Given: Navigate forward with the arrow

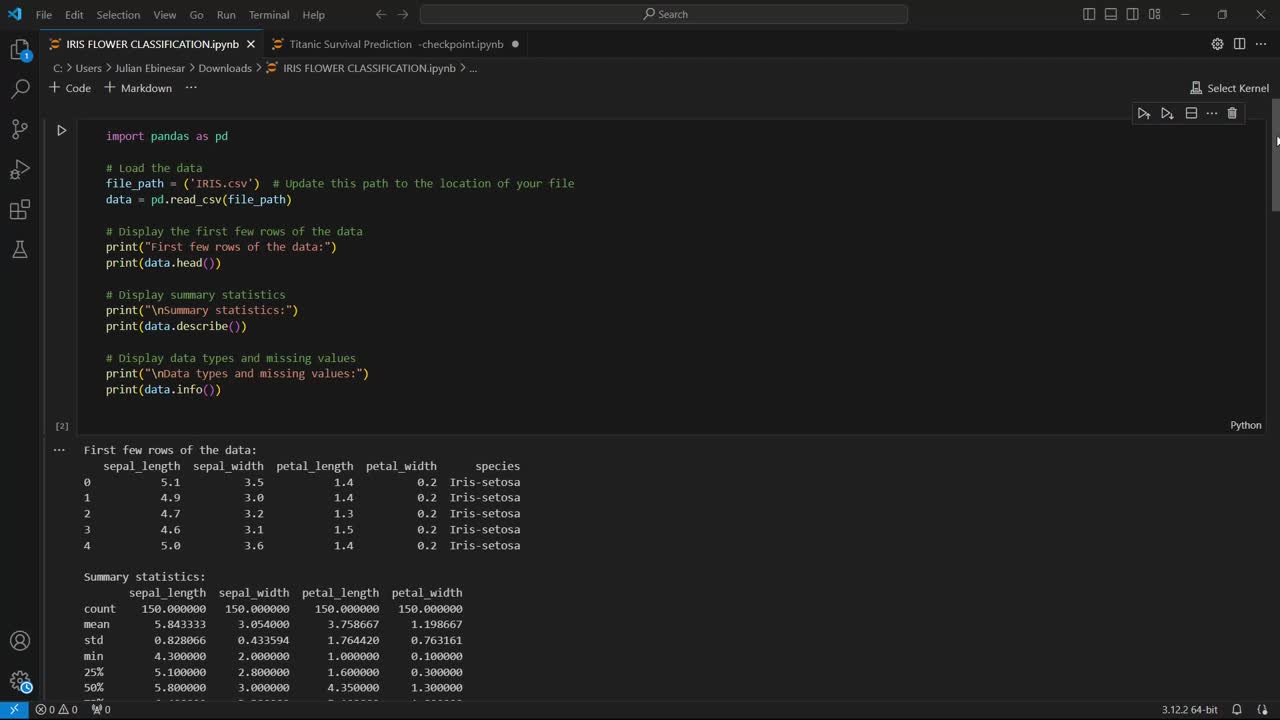Looking at the screenshot, I should click(403, 14).
